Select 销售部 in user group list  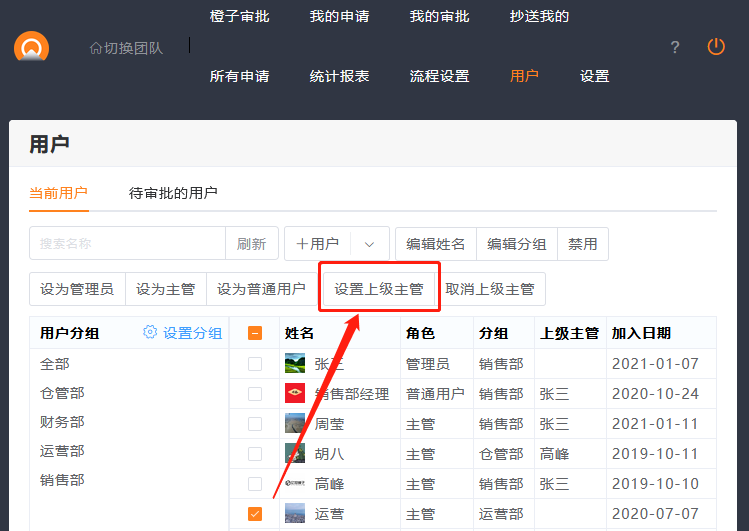pyautogui.click(x=62, y=480)
